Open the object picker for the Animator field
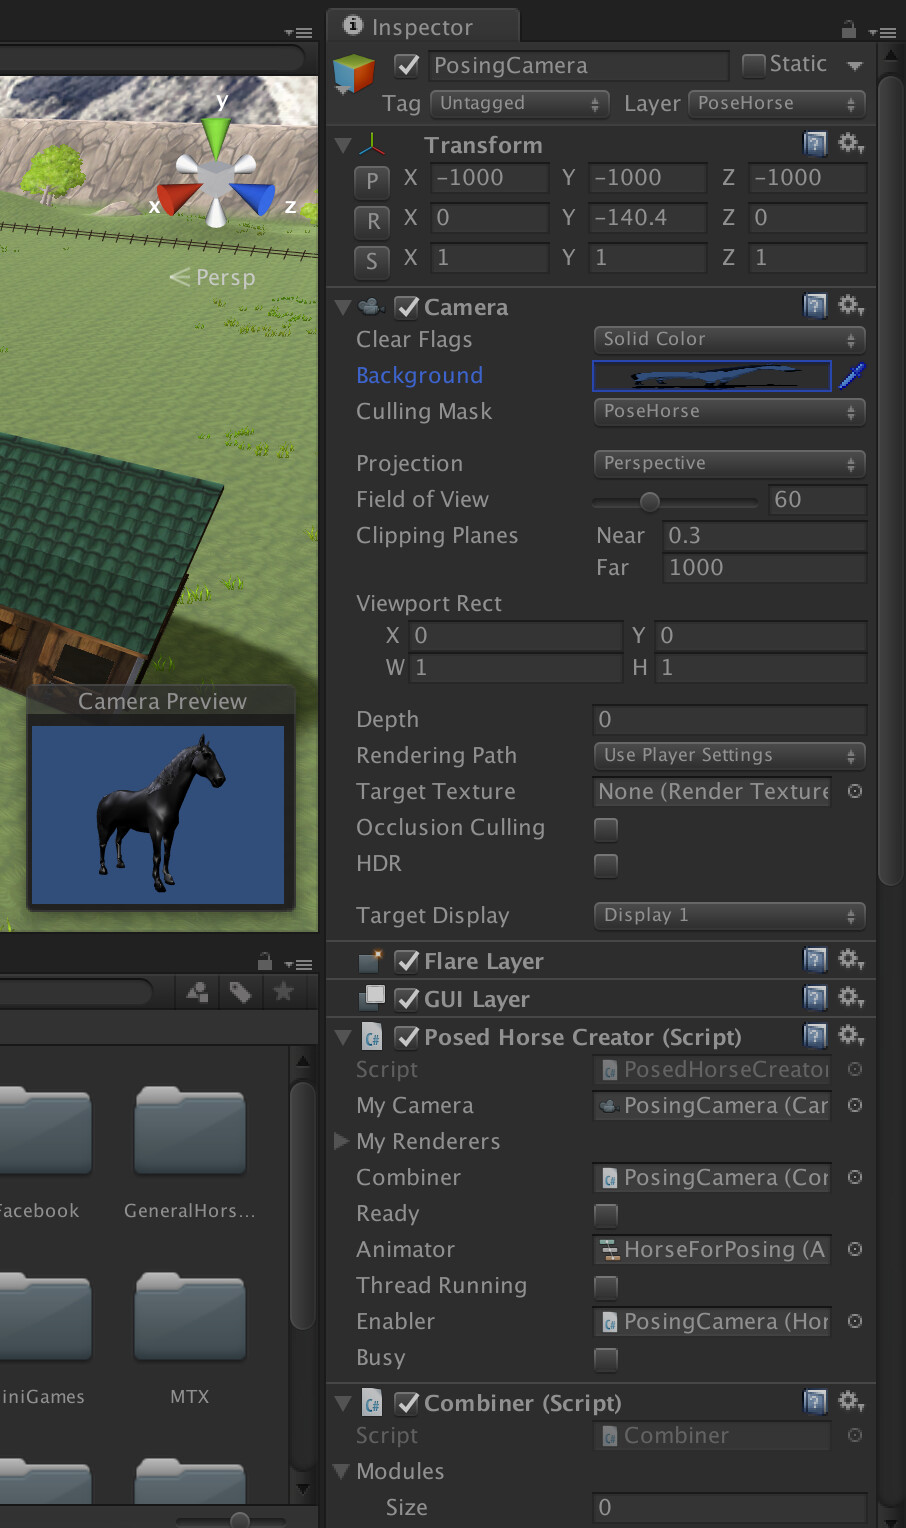The height and width of the screenshot is (1528, 906). (855, 1249)
